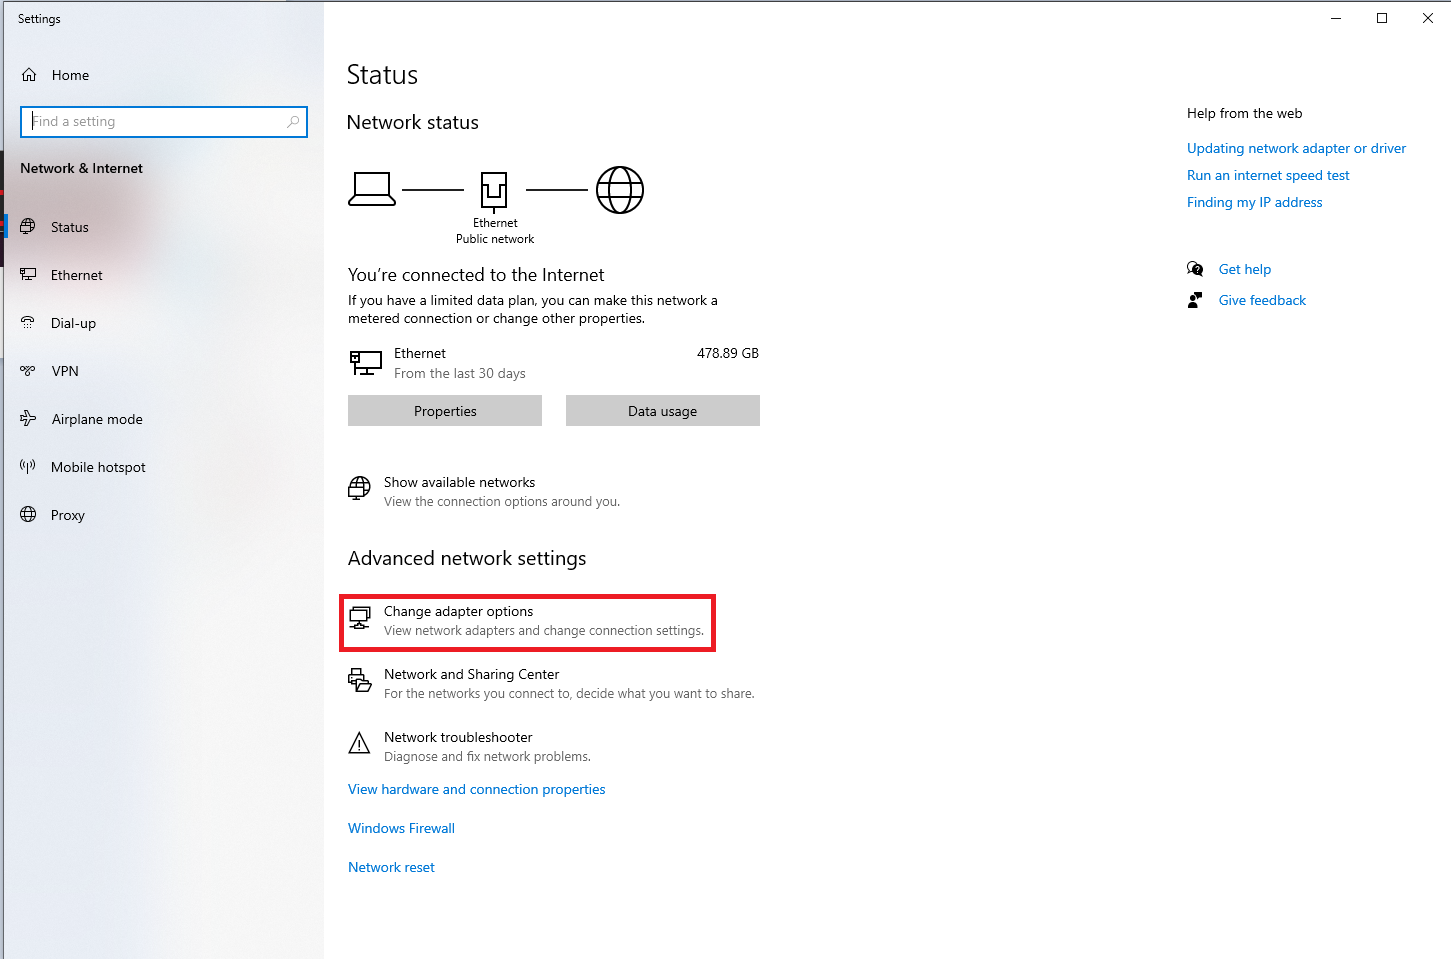Click the Home icon in sidebar

29,75
